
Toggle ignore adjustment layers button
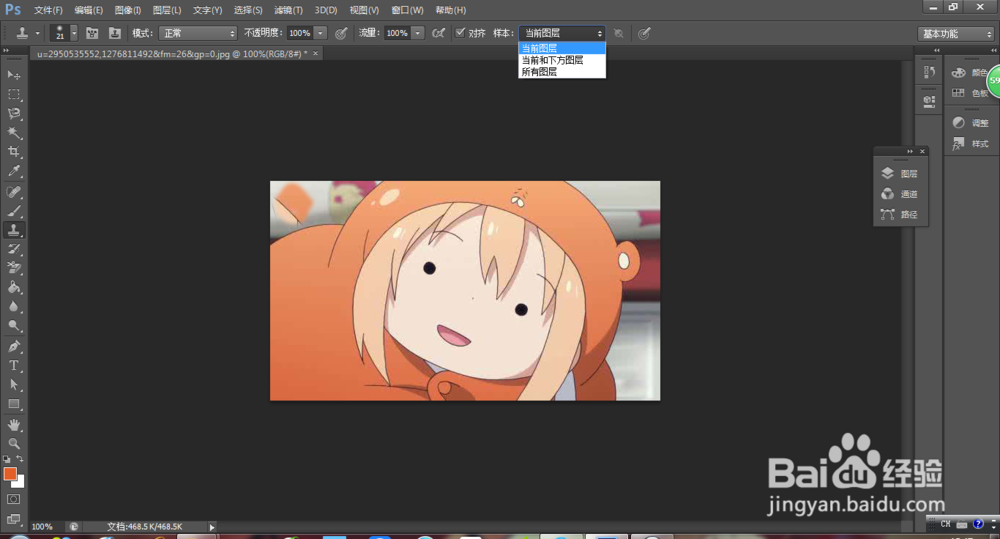pyautogui.click(x=618, y=33)
